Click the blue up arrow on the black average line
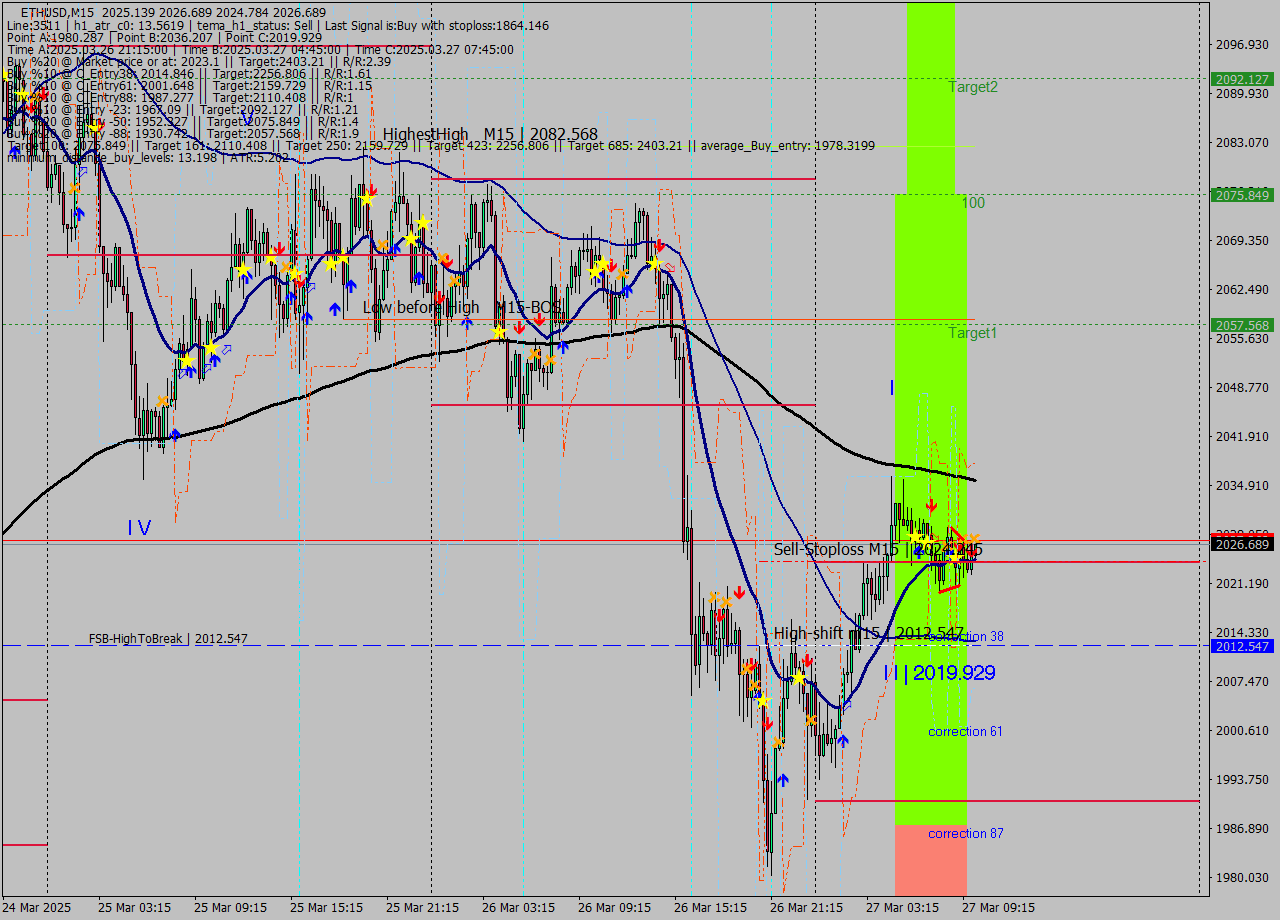1280x920 pixels. point(175,434)
